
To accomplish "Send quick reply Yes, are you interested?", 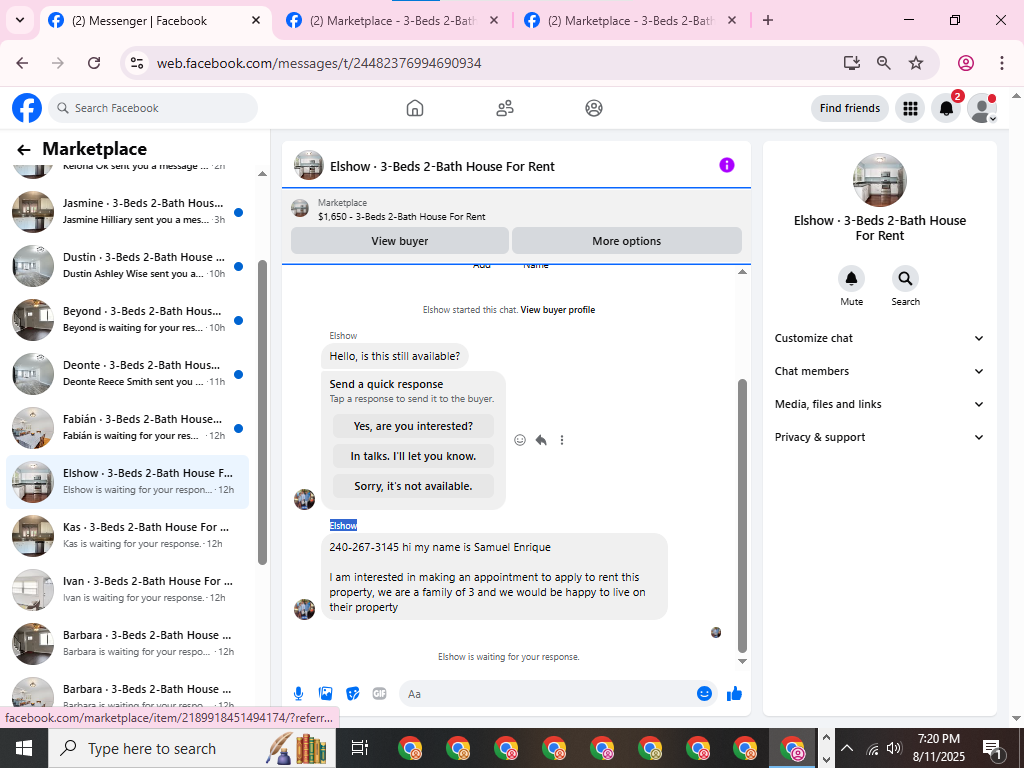I will (413, 426).
